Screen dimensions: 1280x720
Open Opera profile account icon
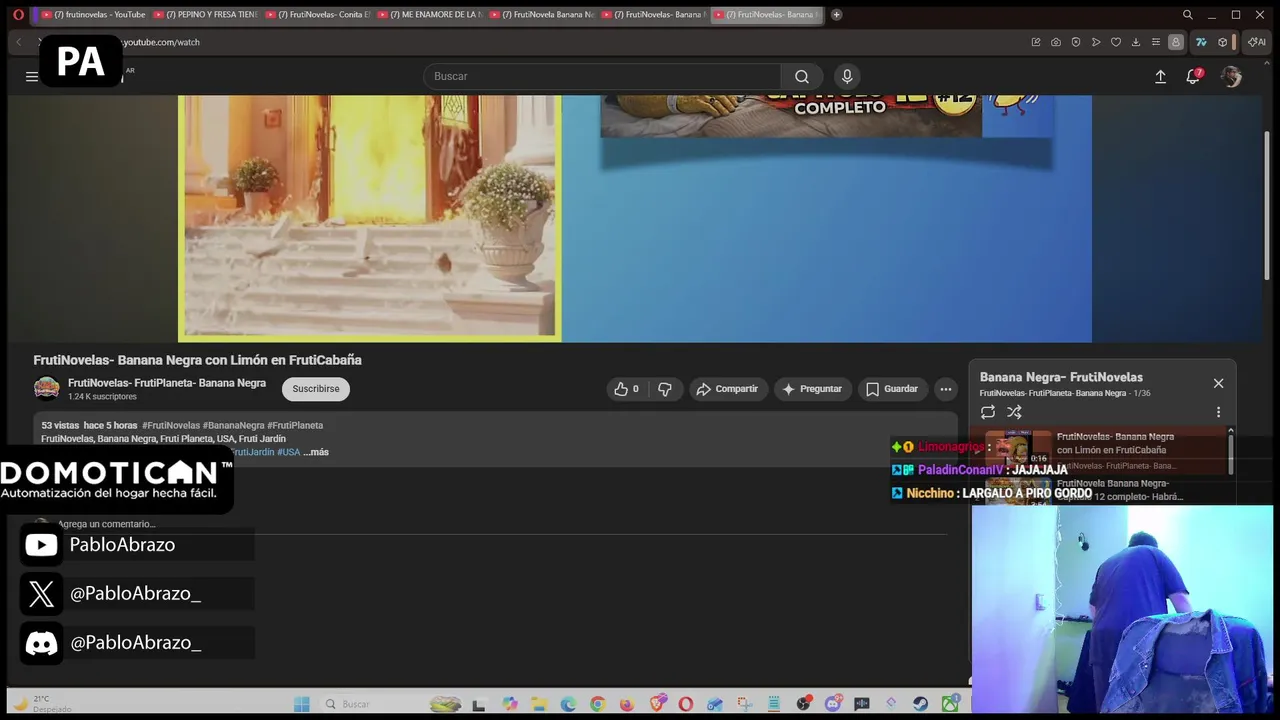pos(1176,42)
